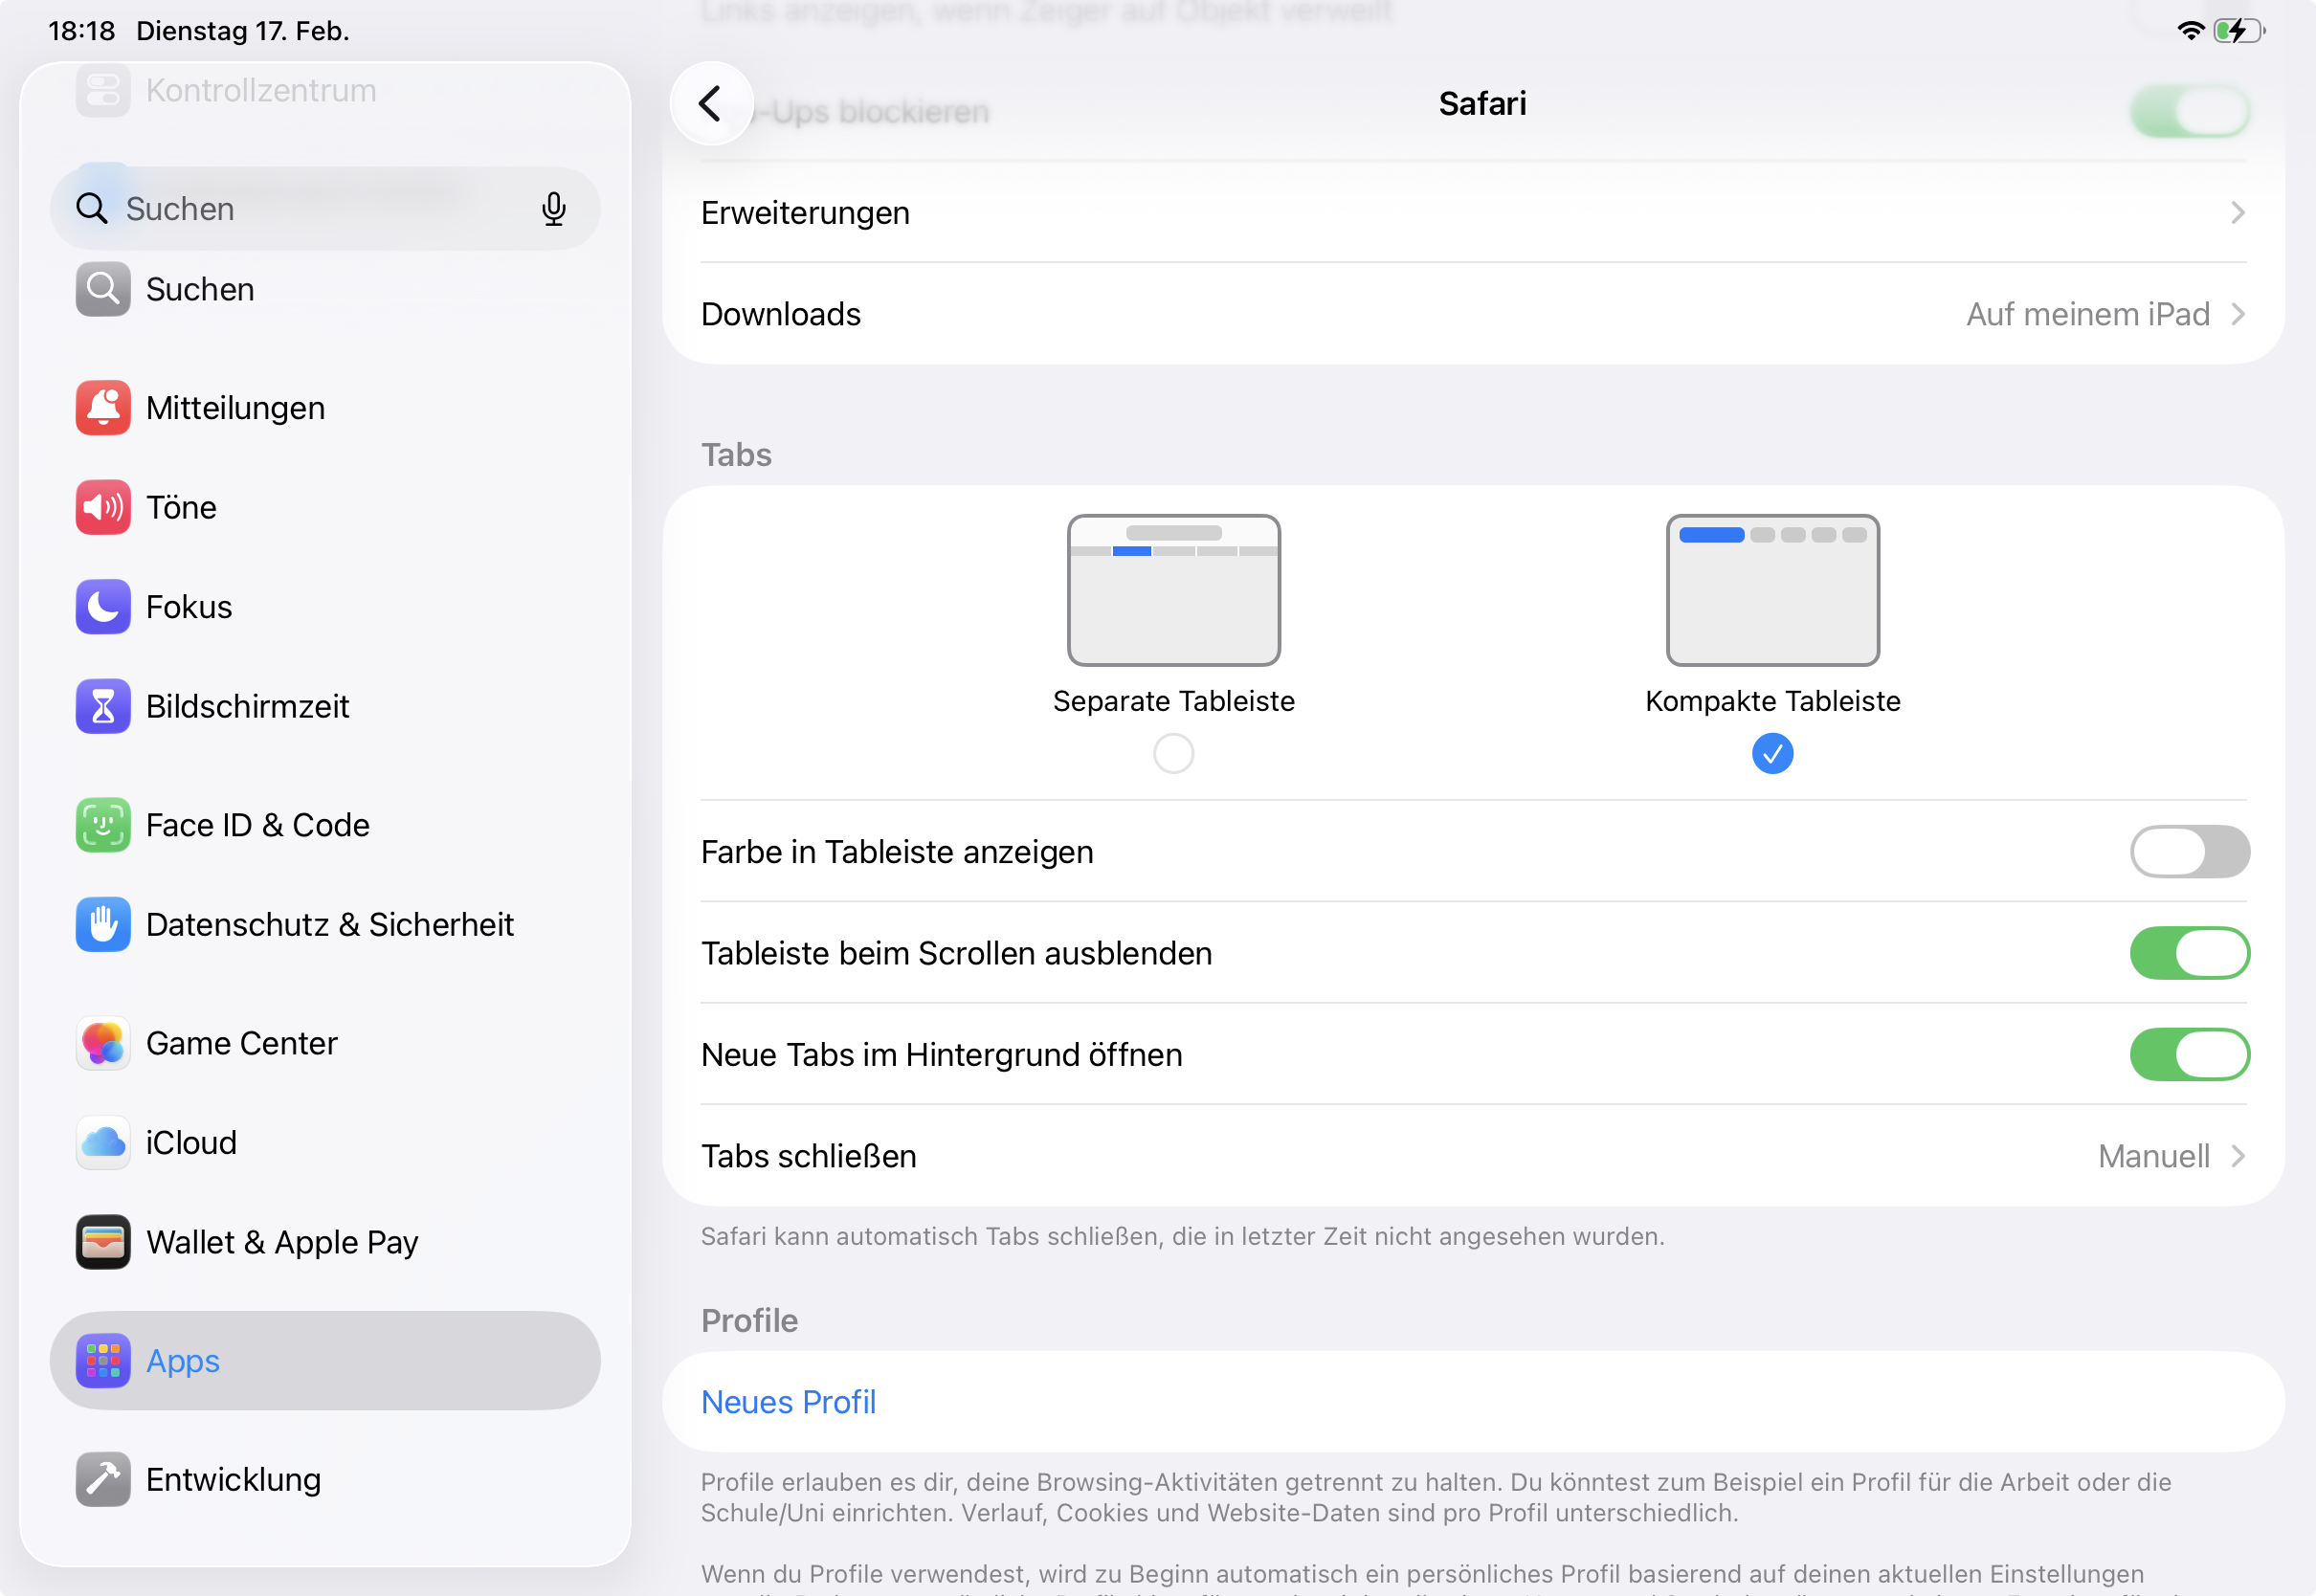The width and height of the screenshot is (2316, 1596).
Task: Open Face ID & Code icon
Action: click(103, 825)
